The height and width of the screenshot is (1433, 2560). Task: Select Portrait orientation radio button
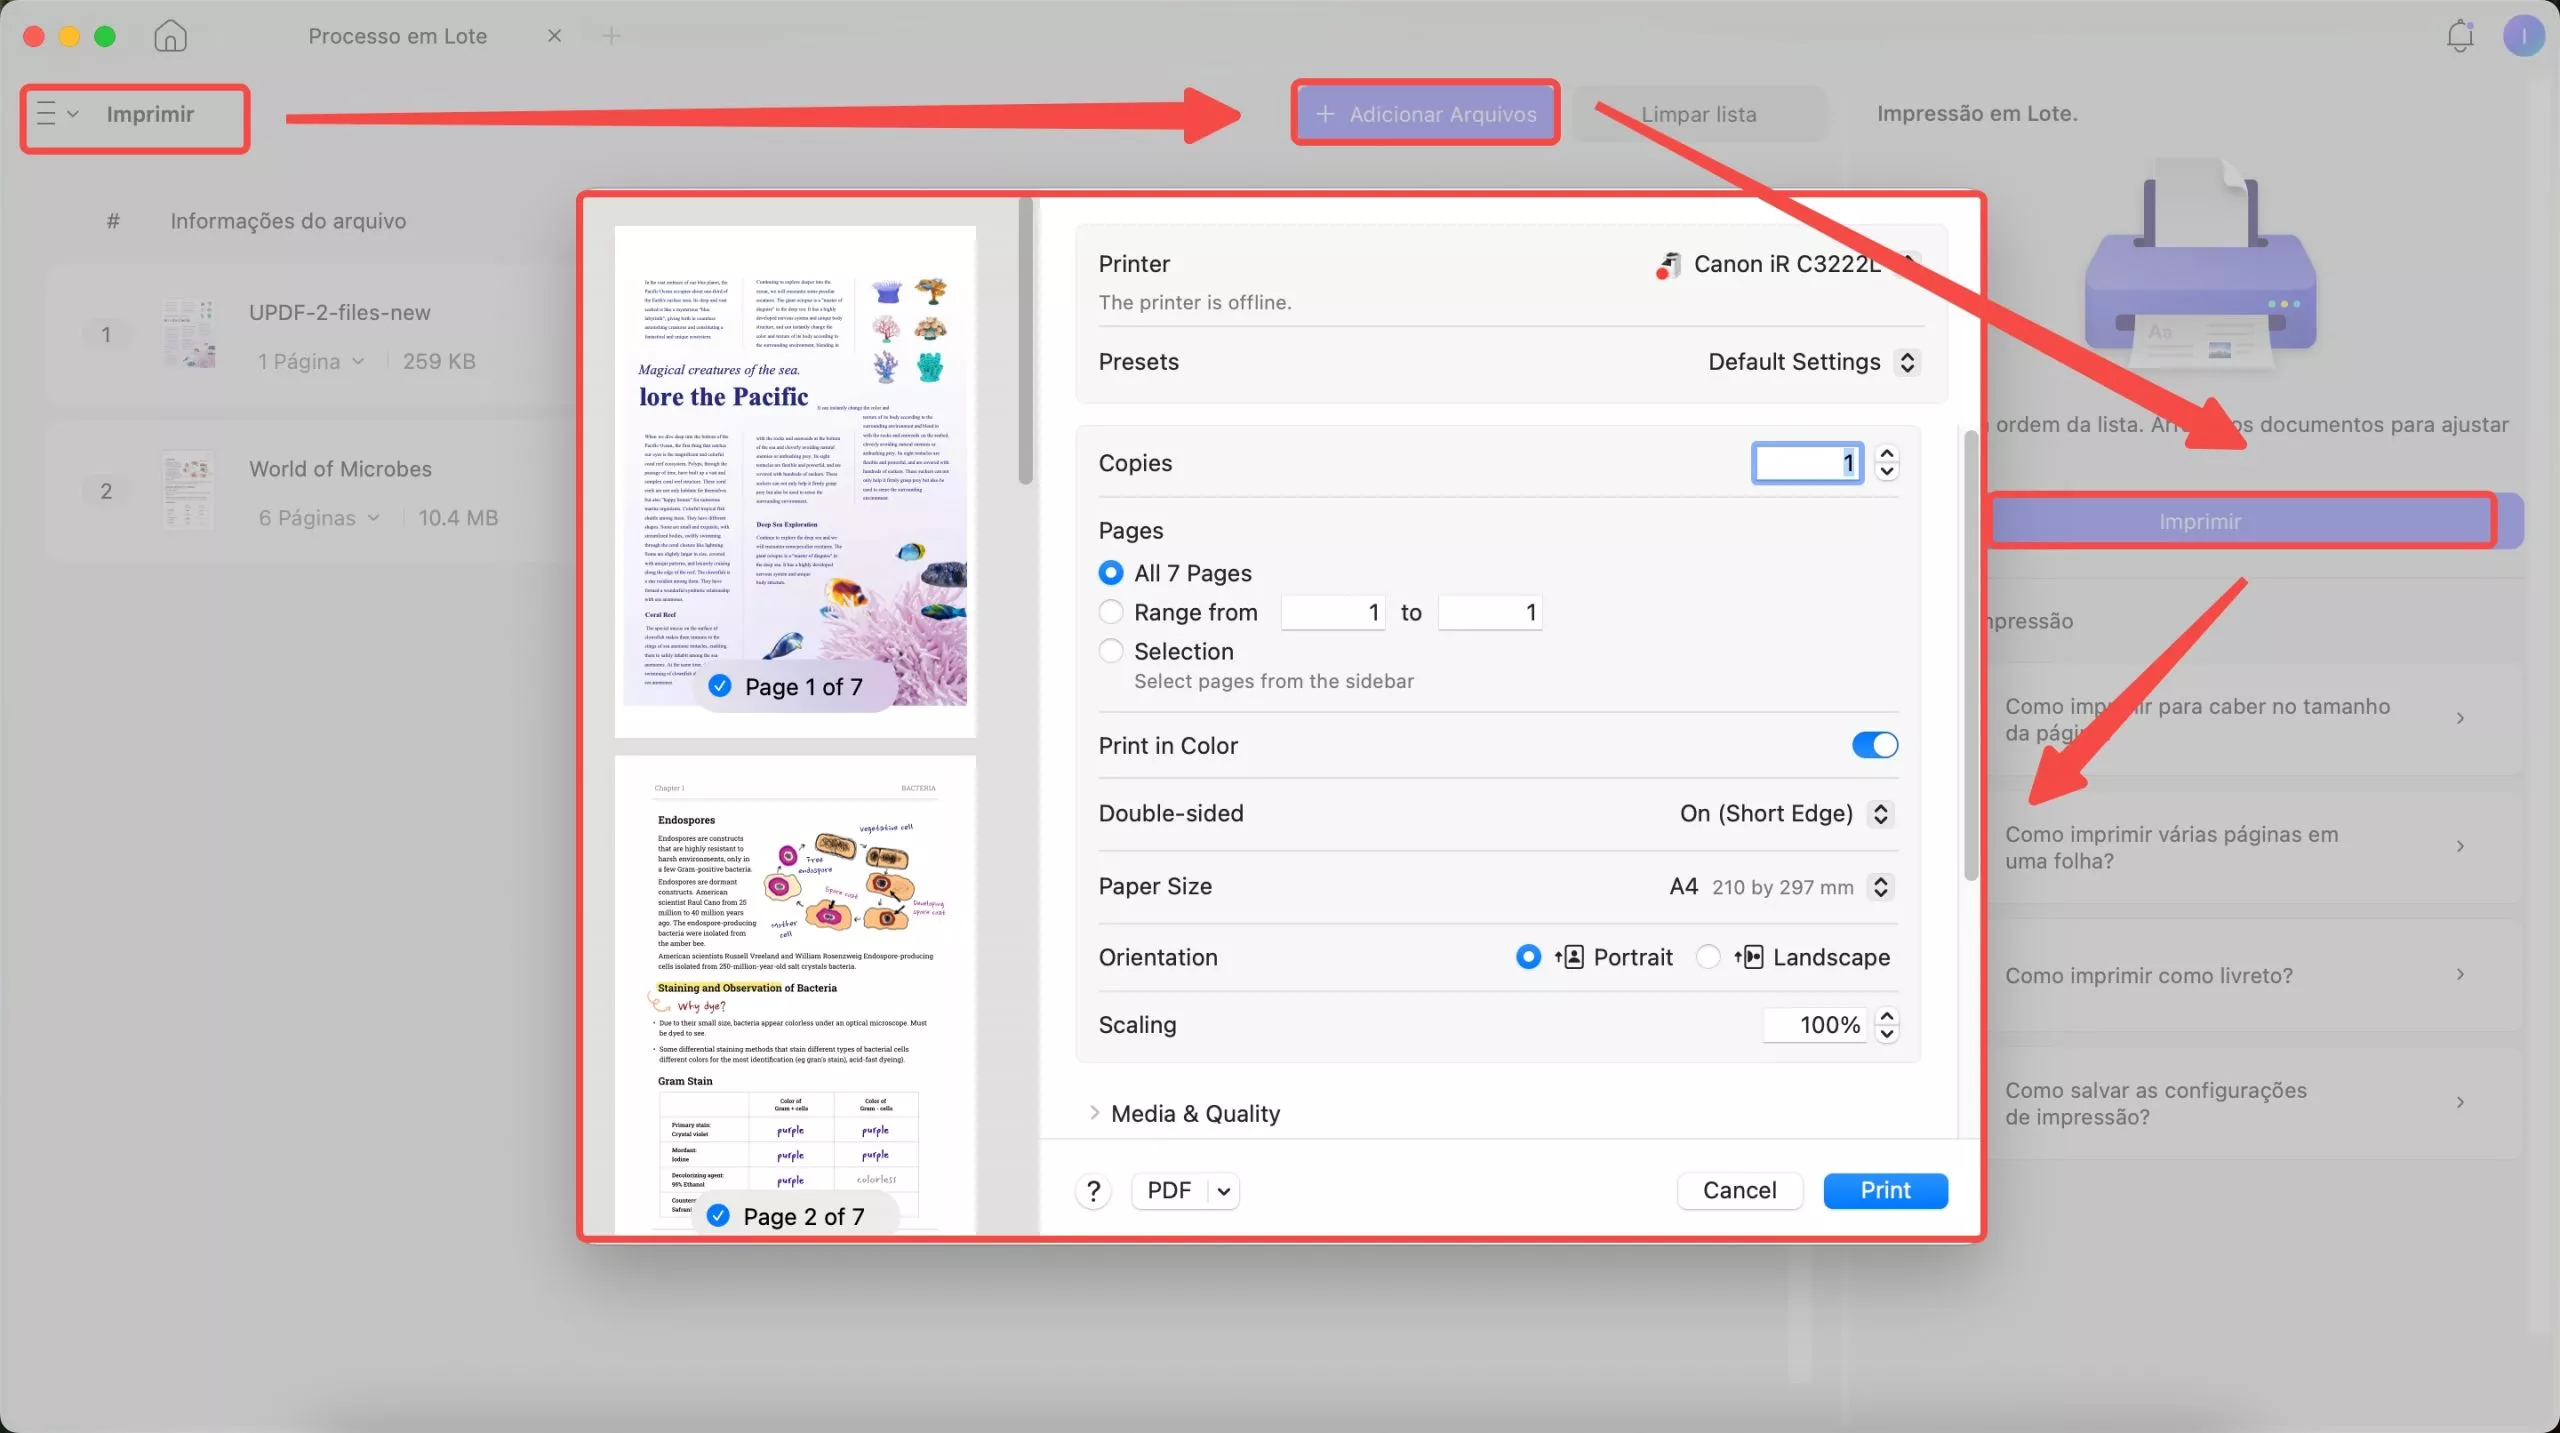tap(1528, 957)
